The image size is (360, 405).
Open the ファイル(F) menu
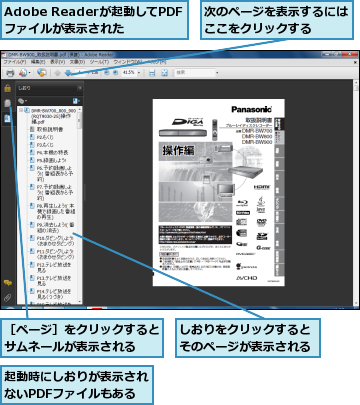click(x=15, y=62)
